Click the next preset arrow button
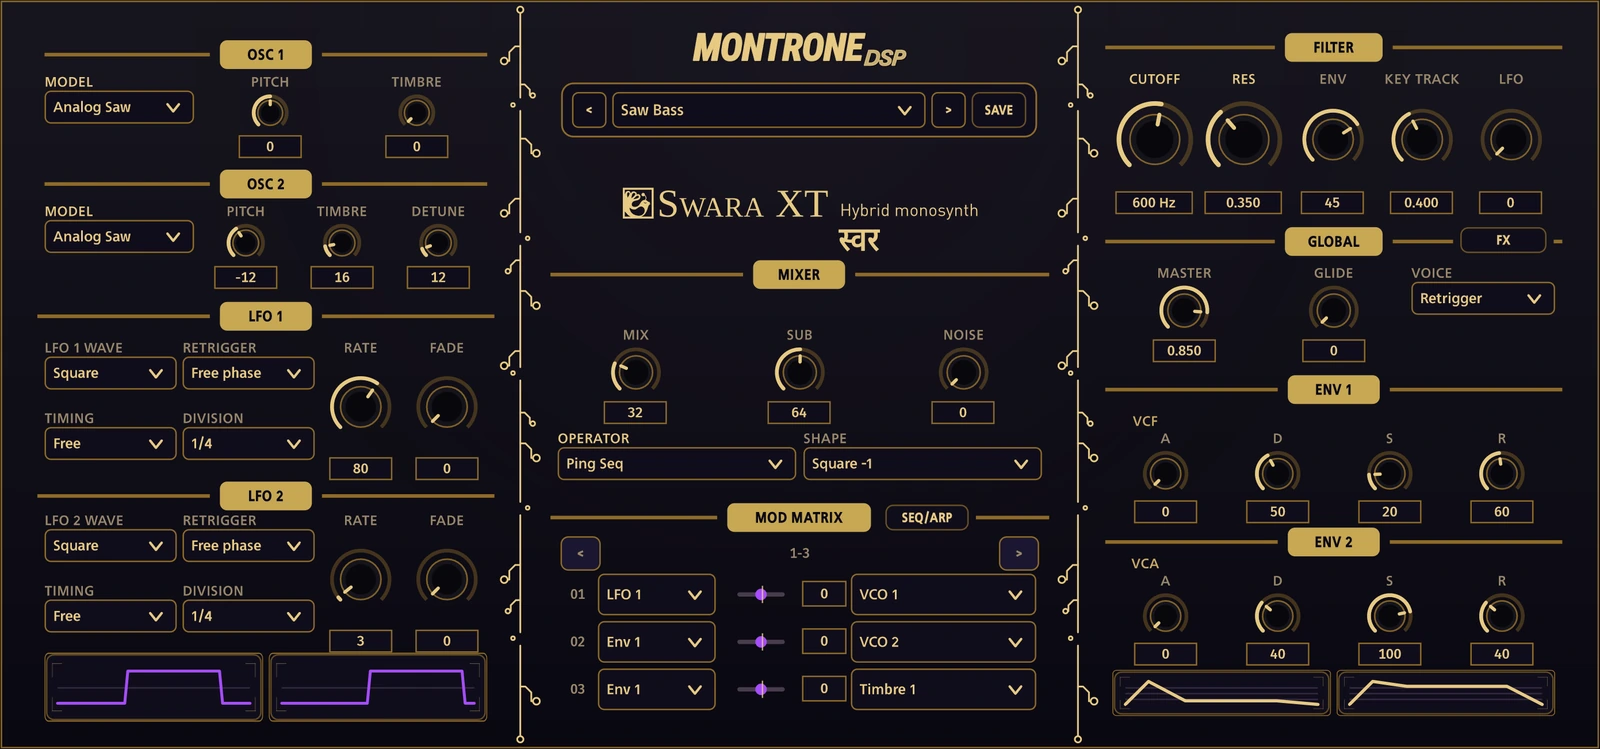 pyautogui.click(x=948, y=110)
